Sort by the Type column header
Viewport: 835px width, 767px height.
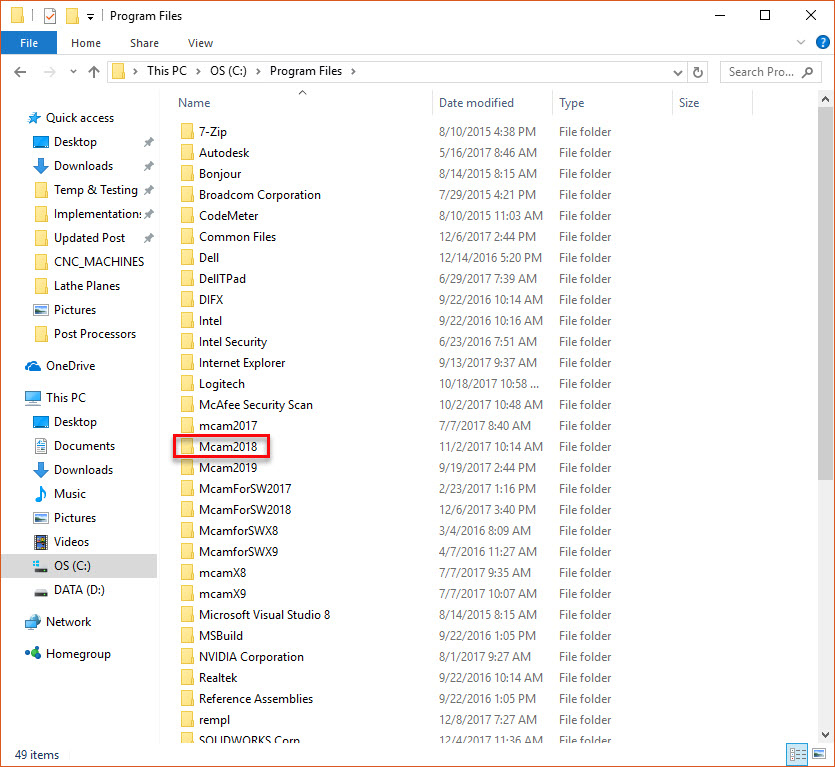click(571, 103)
